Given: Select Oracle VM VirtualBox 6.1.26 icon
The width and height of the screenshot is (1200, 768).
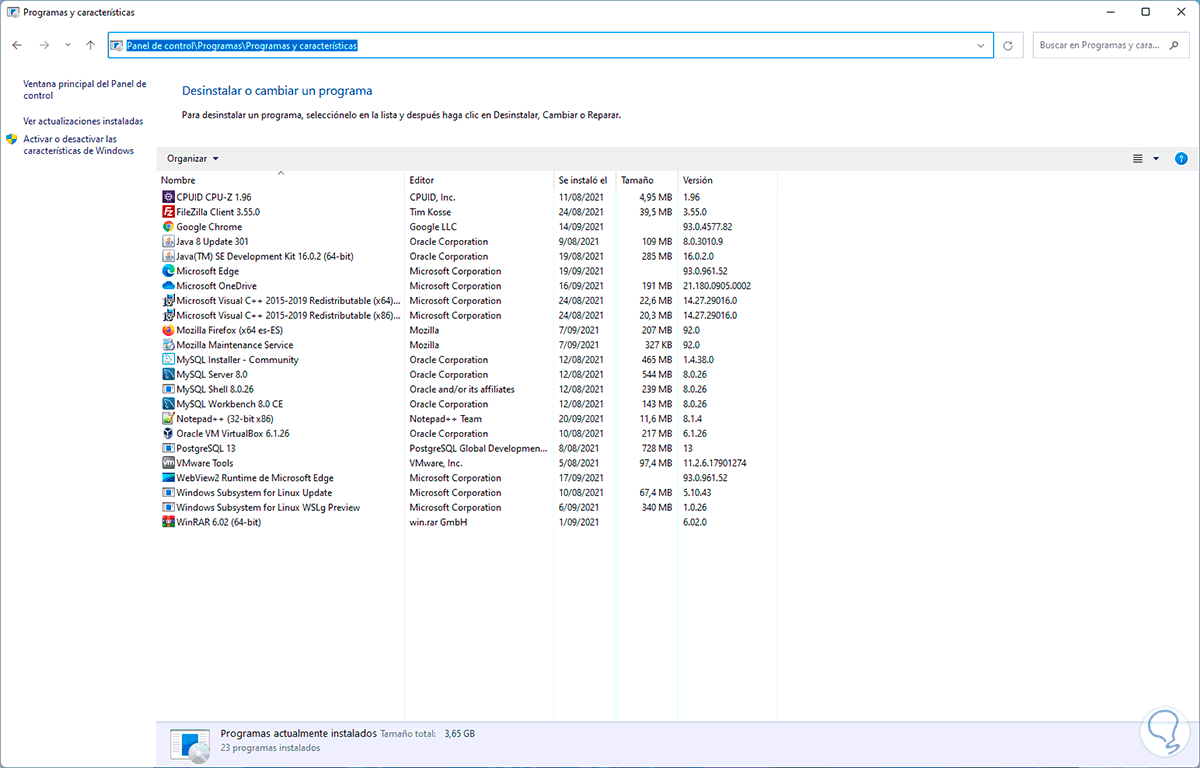Looking at the screenshot, I should (168, 433).
